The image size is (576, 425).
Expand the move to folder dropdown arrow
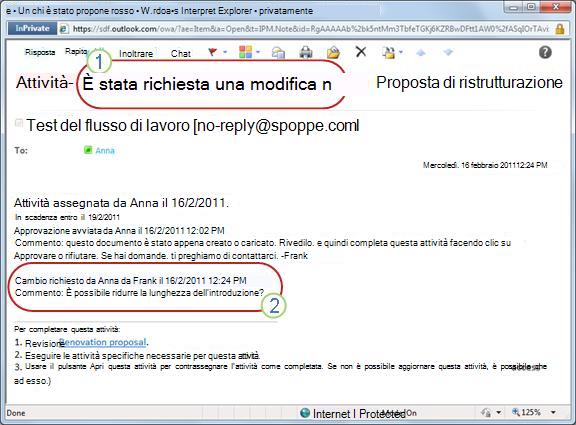point(401,52)
